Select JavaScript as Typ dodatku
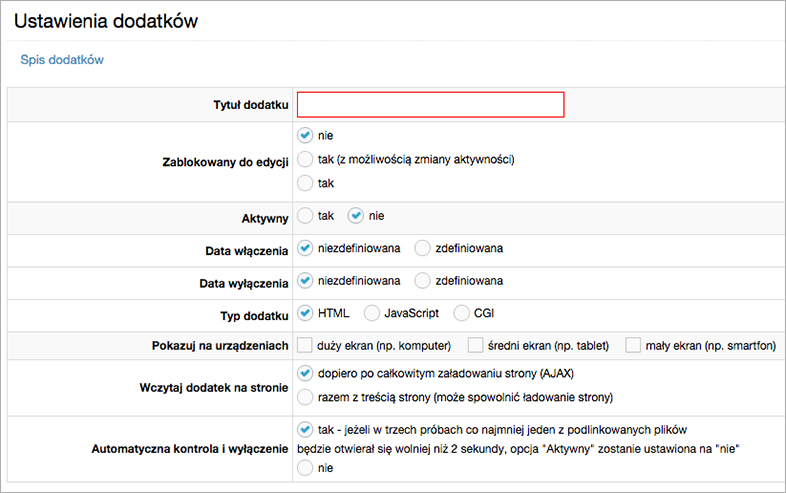This screenshot has height=493, width=786. (x=373, y=313)
